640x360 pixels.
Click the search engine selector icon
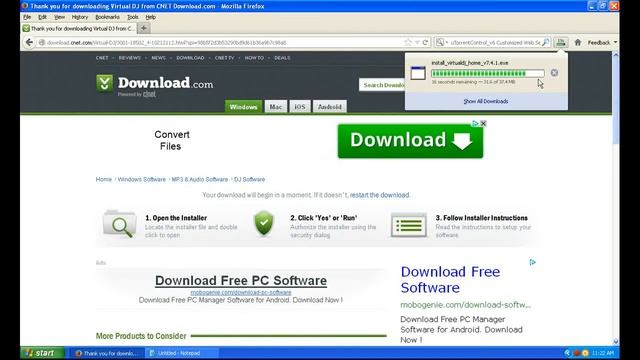coord(441,42)
